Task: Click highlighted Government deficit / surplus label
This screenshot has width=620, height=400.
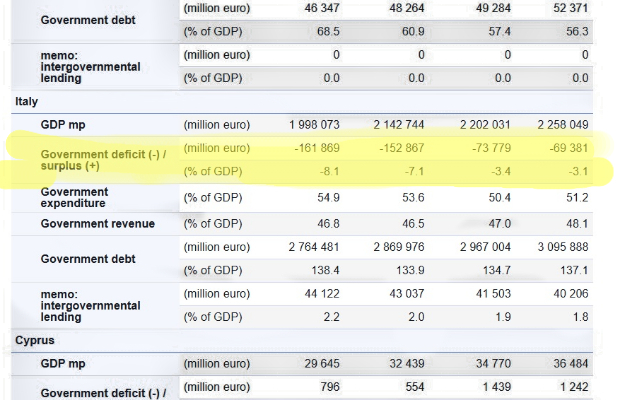Action: (104, 160)
